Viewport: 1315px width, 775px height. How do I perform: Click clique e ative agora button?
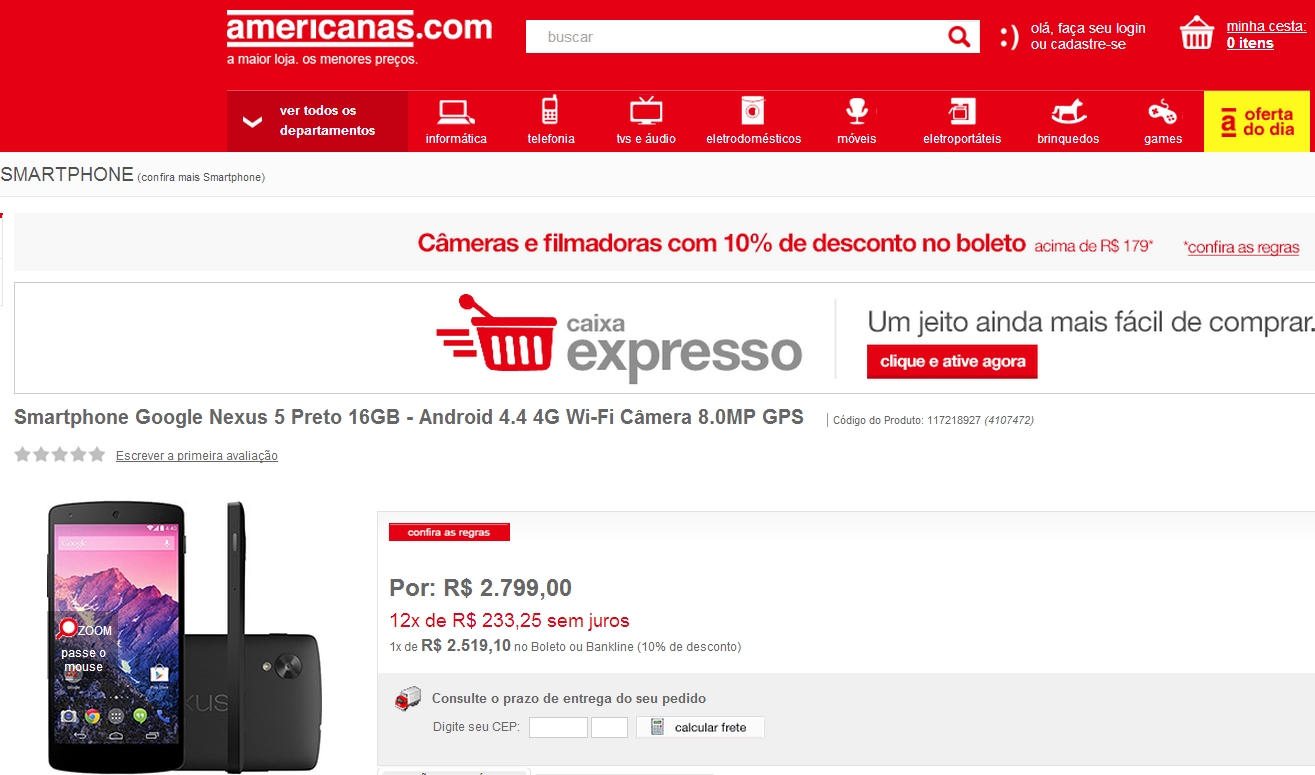click(952, 362)
